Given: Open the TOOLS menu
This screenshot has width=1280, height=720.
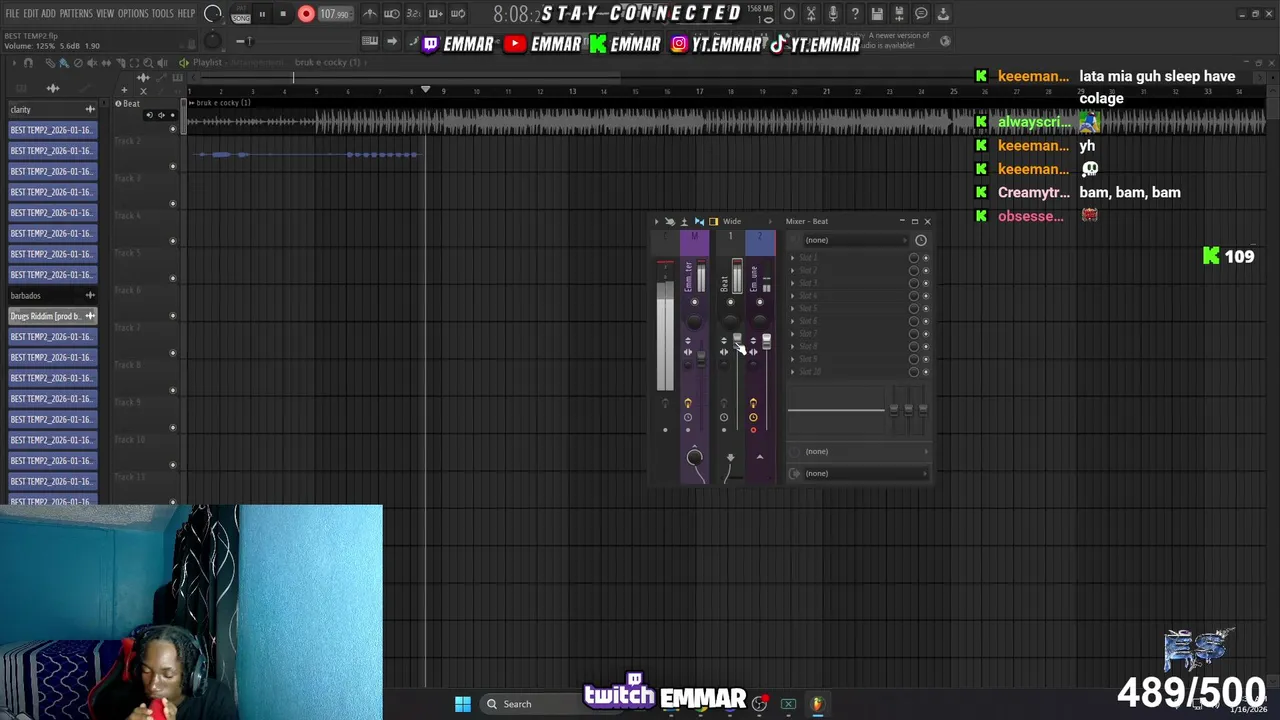Looking at the screenshot, I should [x=163, y=14].
